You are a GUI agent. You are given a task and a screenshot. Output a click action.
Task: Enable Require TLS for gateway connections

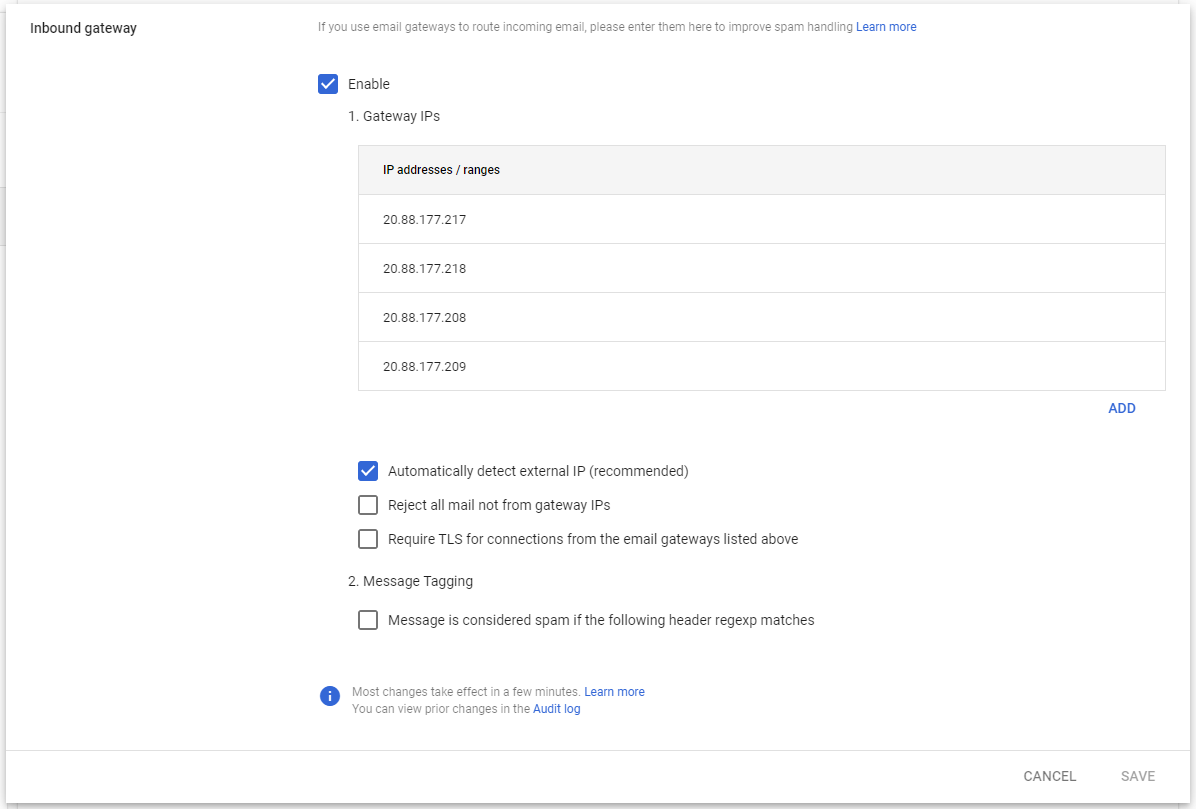(368, 539)
